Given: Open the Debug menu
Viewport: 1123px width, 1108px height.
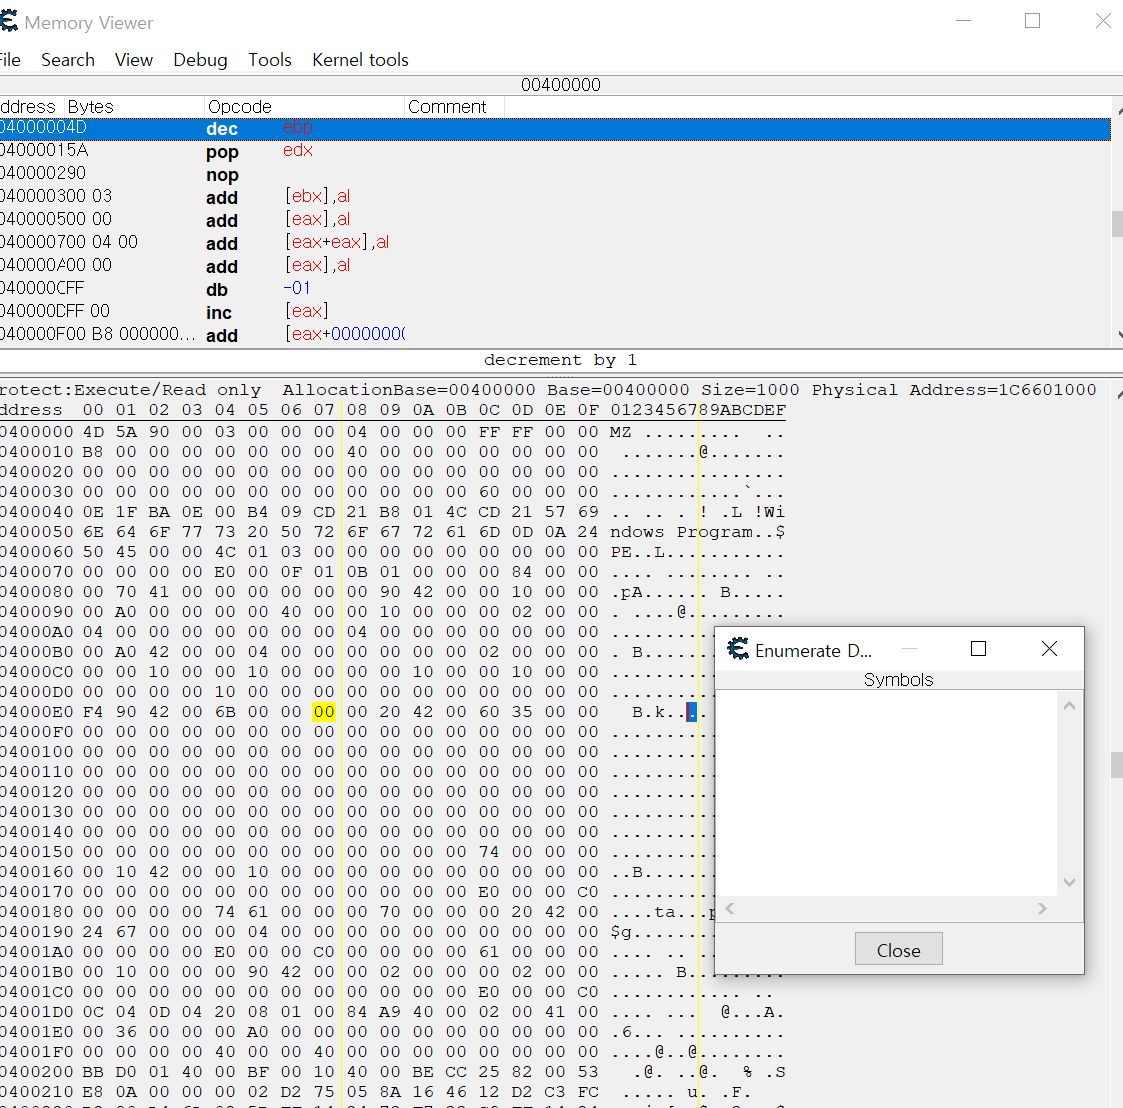Looking at the screenshot, I should 199,60.
